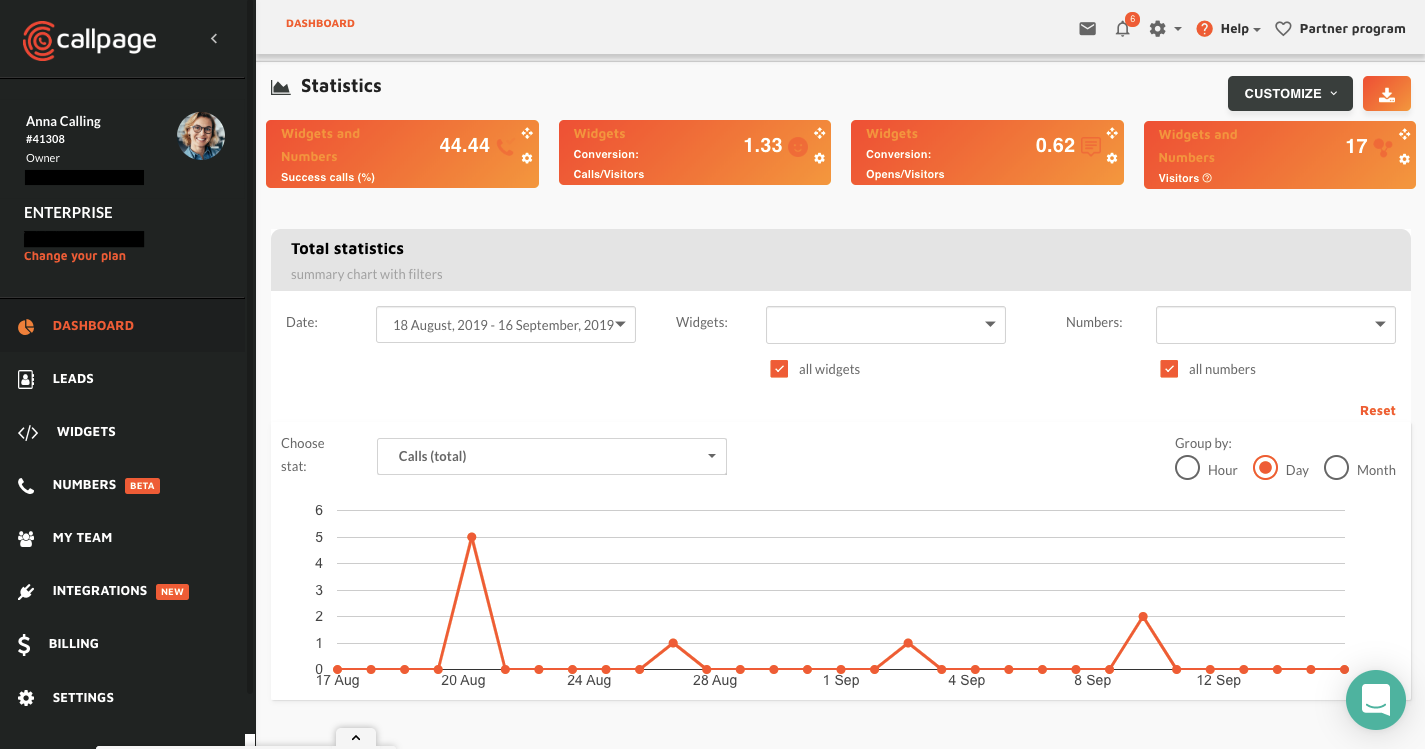
Task: Uncheck the all numbers checkbox
Action: coord(1169,369)
